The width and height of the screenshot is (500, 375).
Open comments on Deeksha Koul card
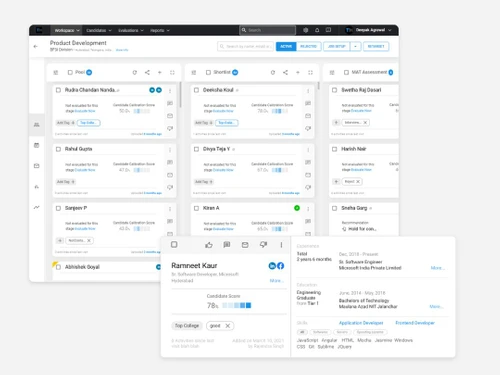click(308, 103)
